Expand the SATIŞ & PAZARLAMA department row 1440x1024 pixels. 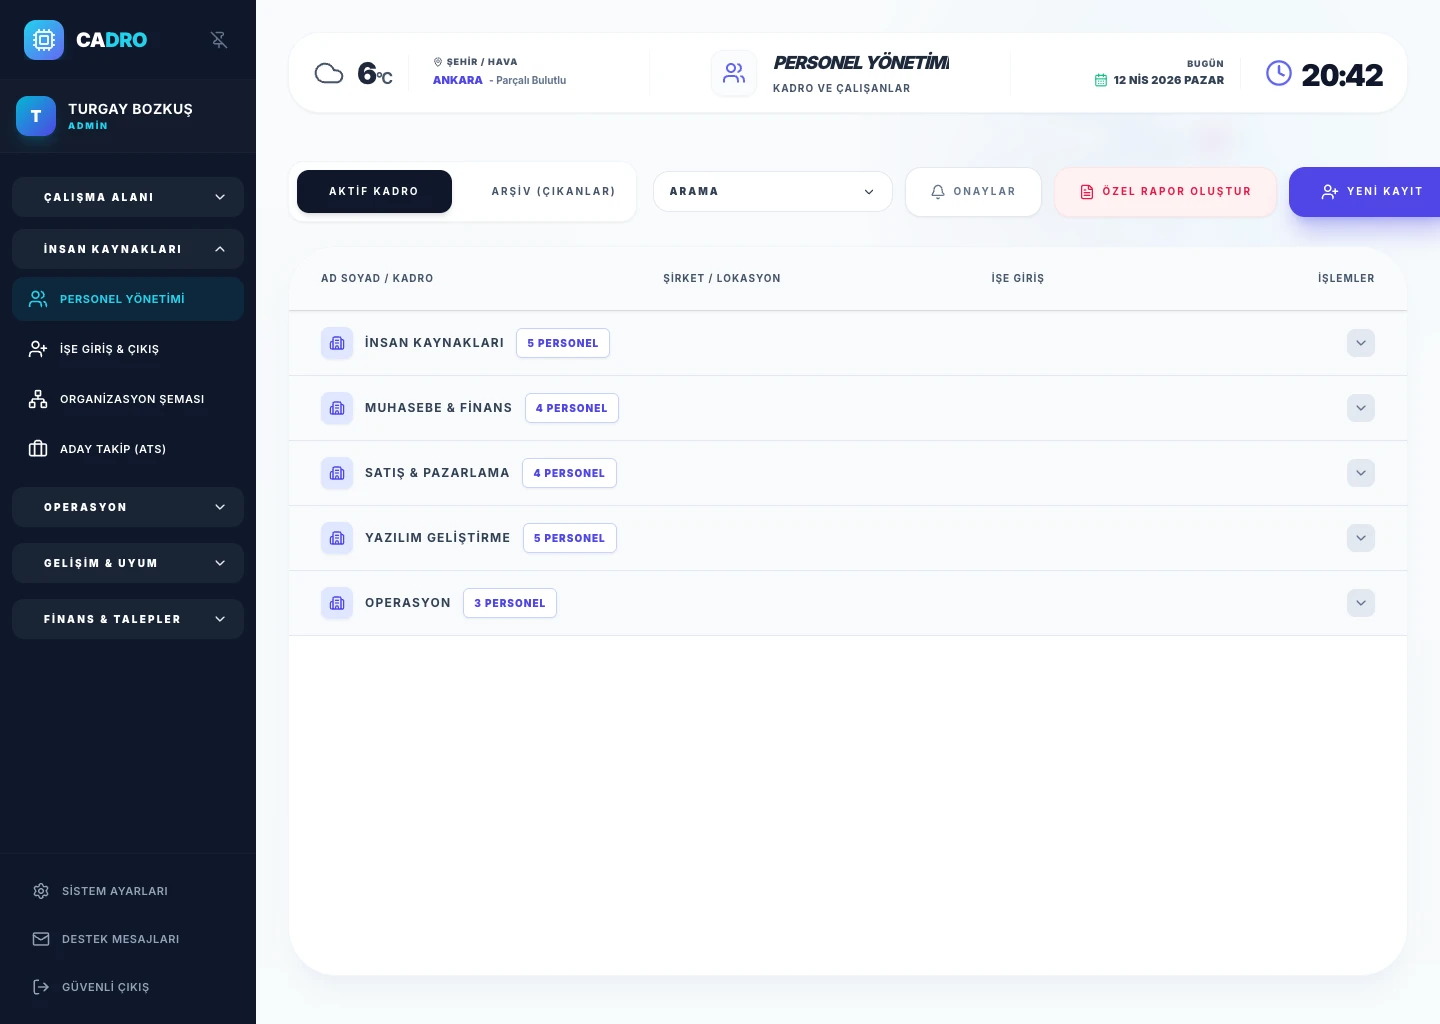1361,473
